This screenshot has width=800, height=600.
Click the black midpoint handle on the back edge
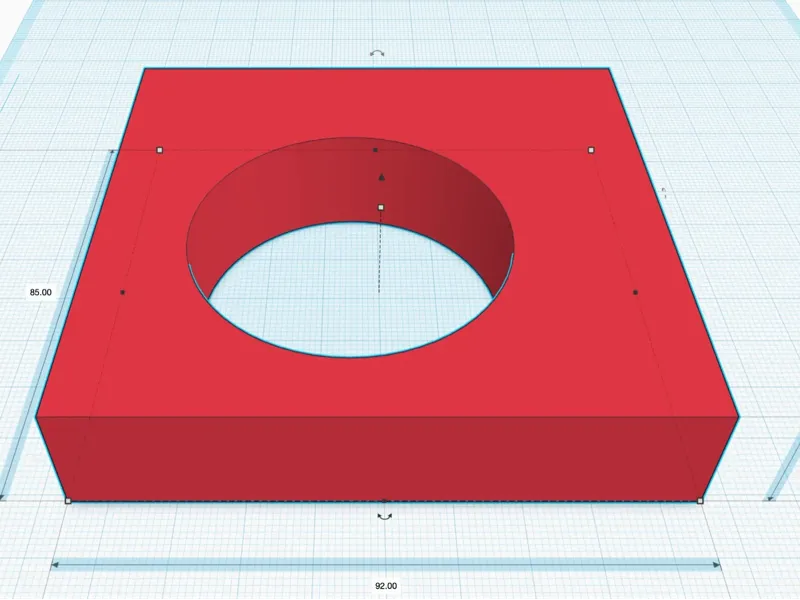(x=376, y=150)
